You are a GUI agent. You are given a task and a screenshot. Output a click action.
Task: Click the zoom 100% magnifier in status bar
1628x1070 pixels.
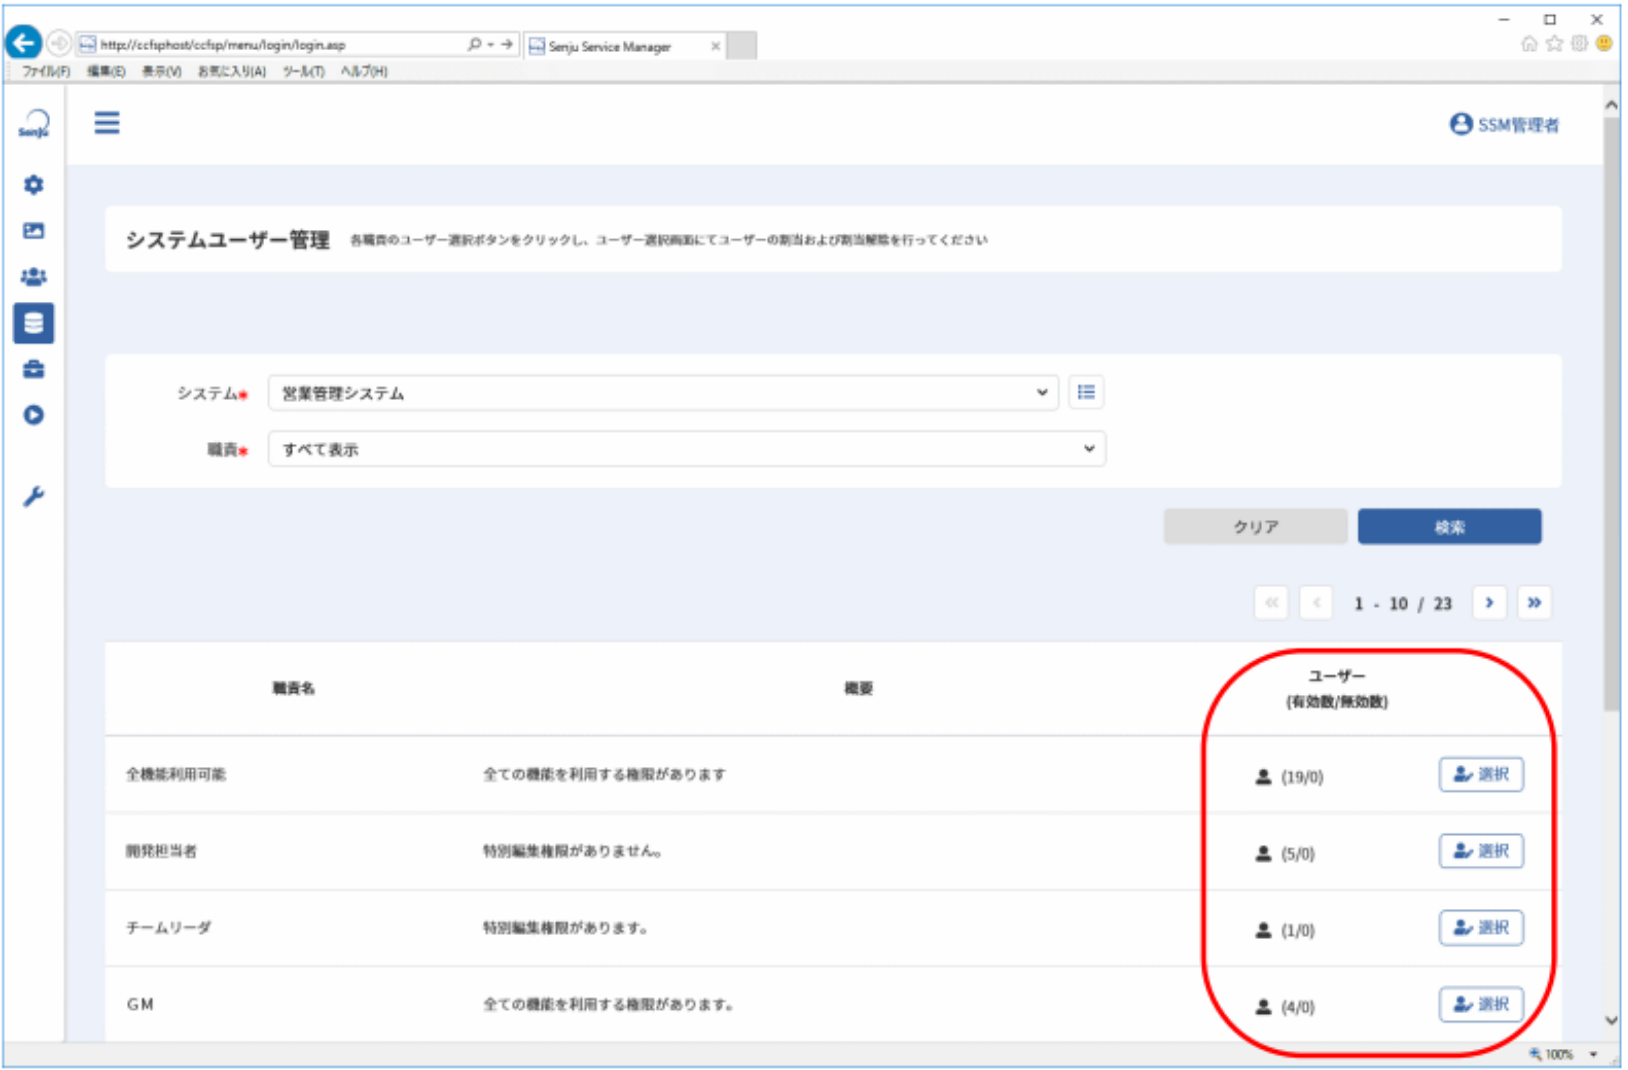[x=1536, y=1054]
